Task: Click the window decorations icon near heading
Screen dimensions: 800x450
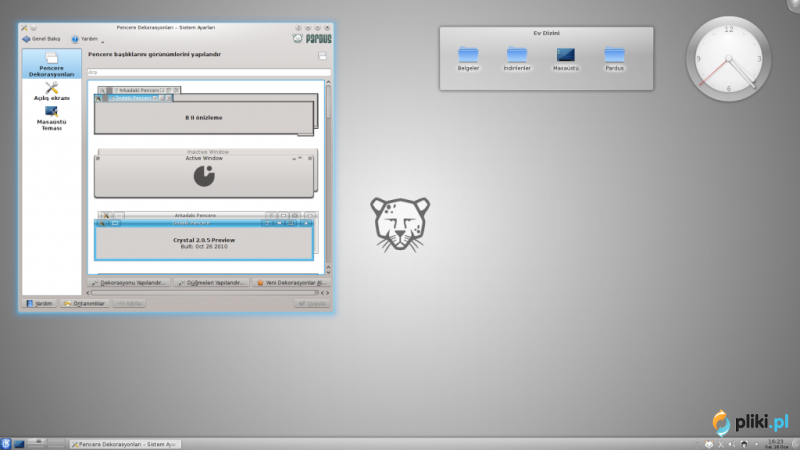Action: pyautogui.click(x=322, y=56)
